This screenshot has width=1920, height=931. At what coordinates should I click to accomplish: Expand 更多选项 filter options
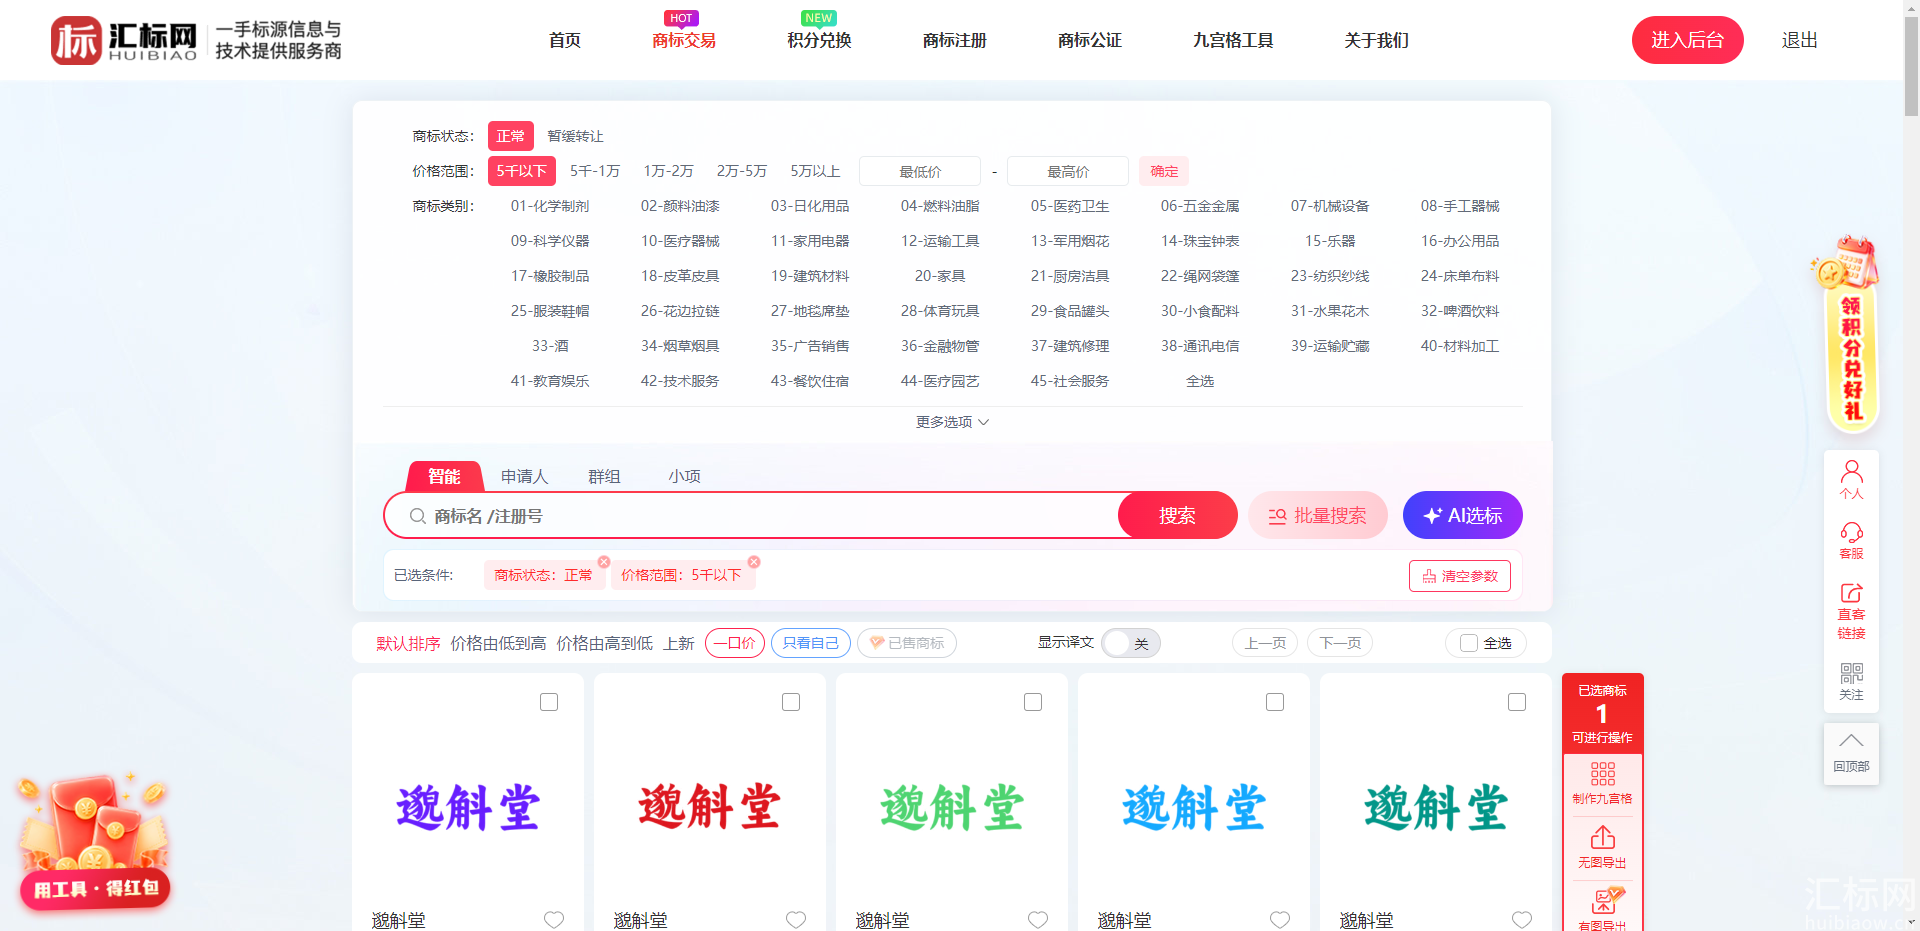pos(952,422)
